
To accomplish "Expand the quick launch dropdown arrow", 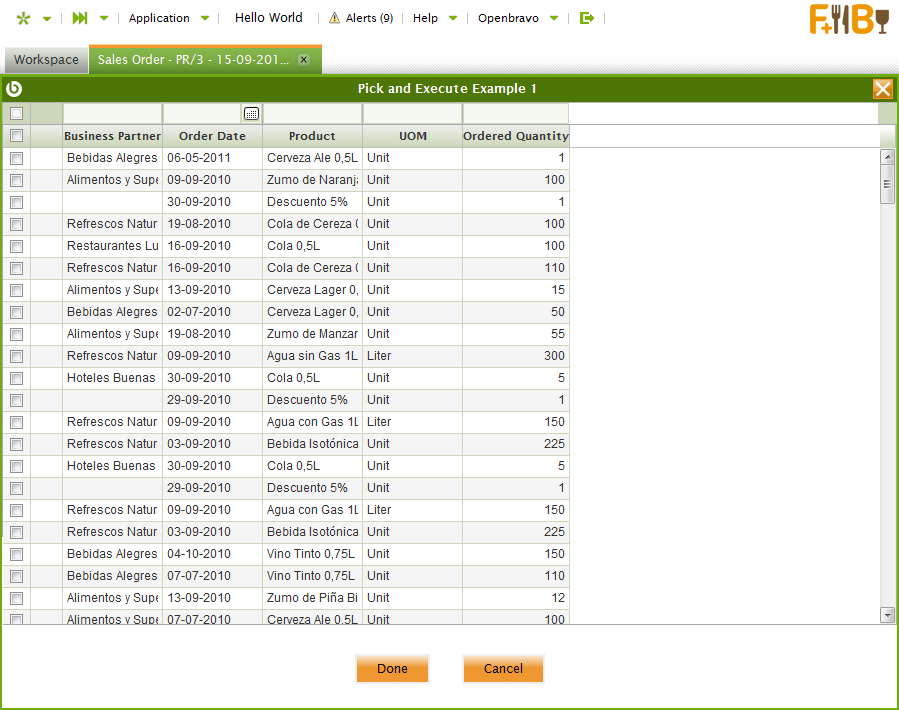I will (104, 18).
